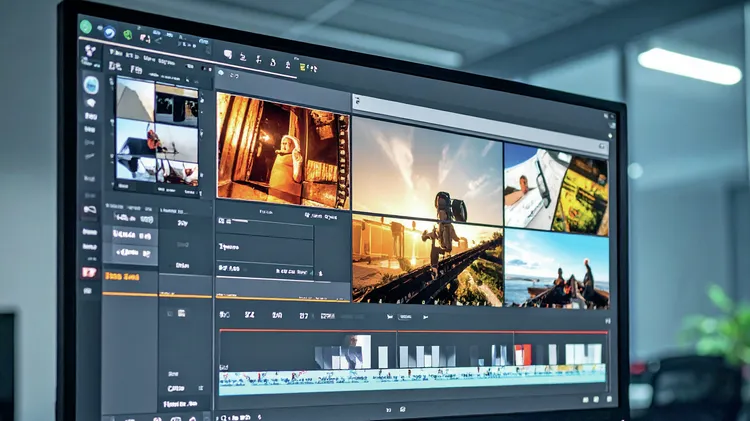This screenshot has height=421, width=750.
Task: Click the green circle icon in the title bar
Action: [x=86, y=27]
